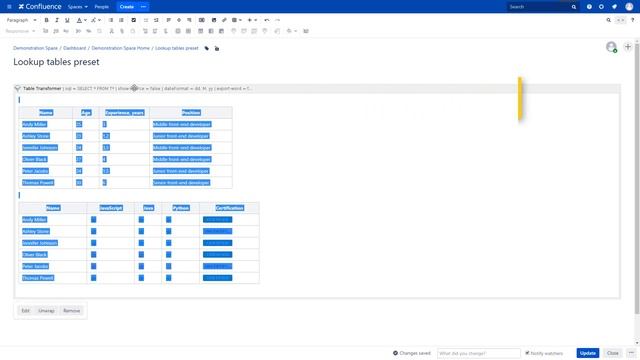Click Edit on the macro toolbar
This screenshot has height=360, width=640.
25,311
